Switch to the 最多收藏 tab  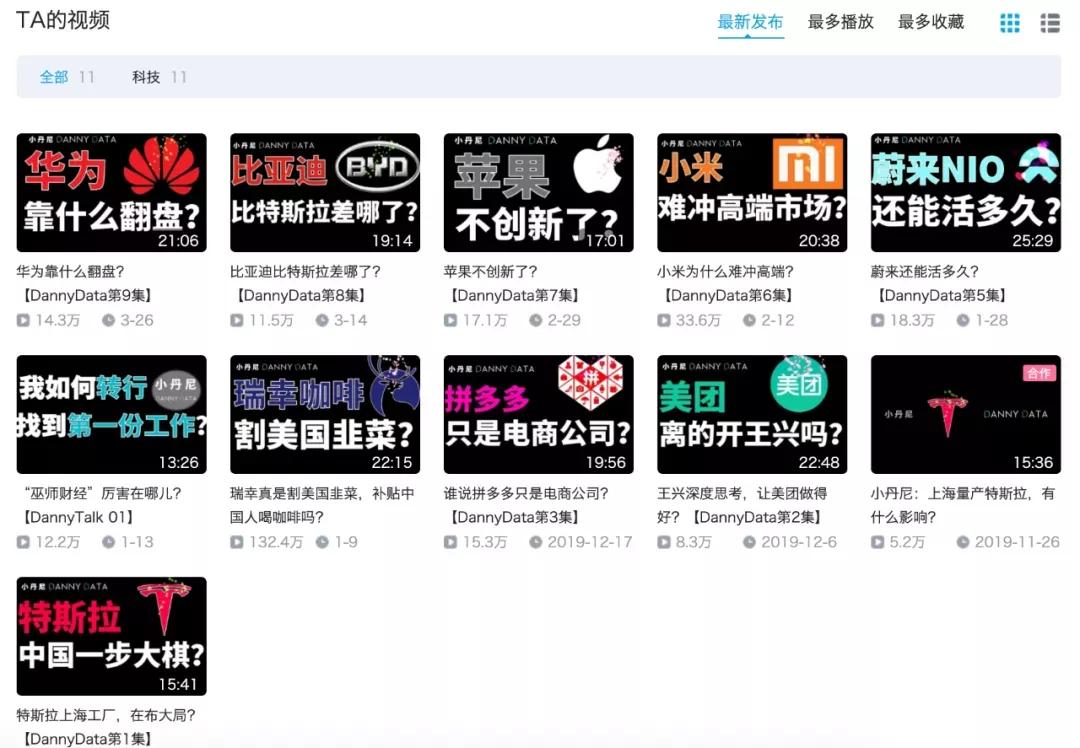tap(930, 21)
